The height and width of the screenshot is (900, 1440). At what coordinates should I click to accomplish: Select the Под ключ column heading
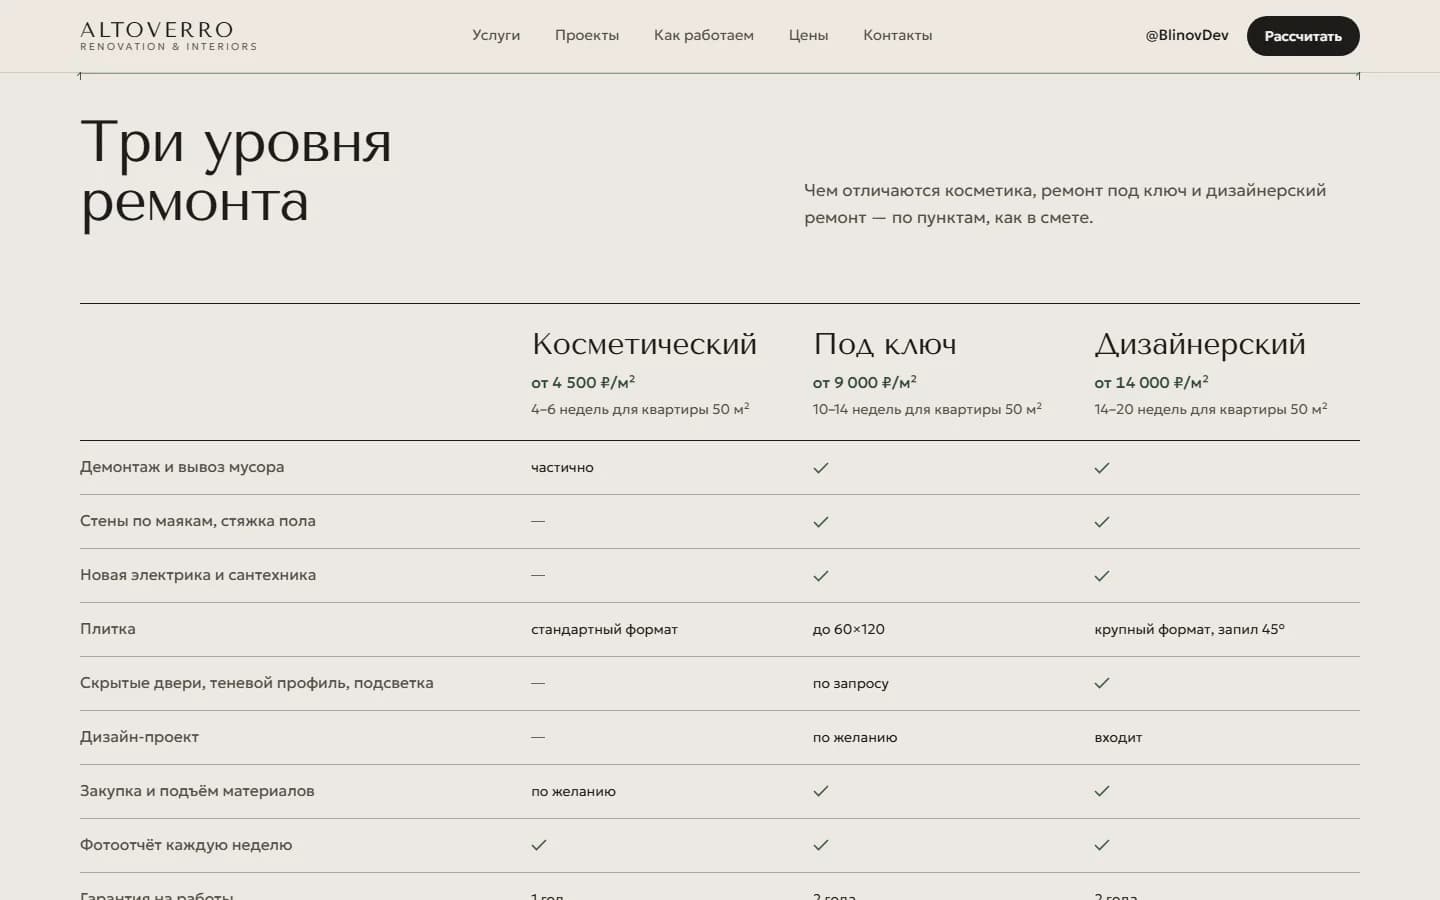[885, 345]
